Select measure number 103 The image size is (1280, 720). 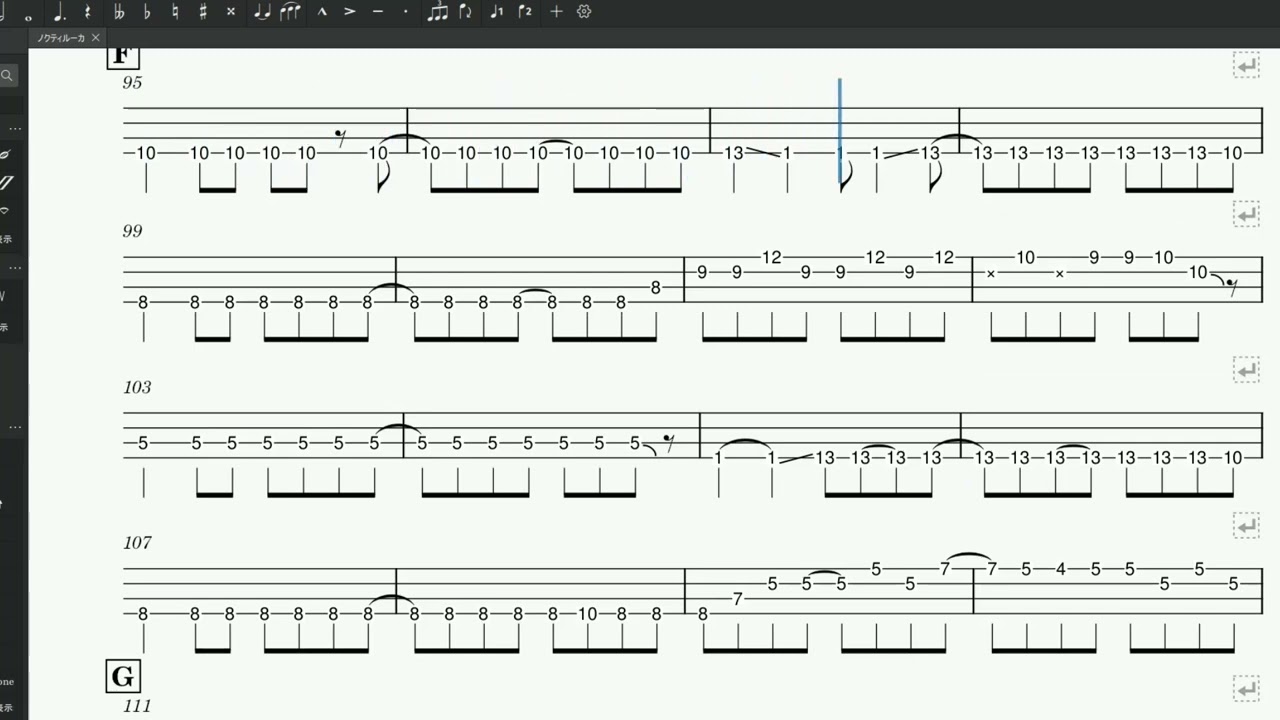[137, 387]
